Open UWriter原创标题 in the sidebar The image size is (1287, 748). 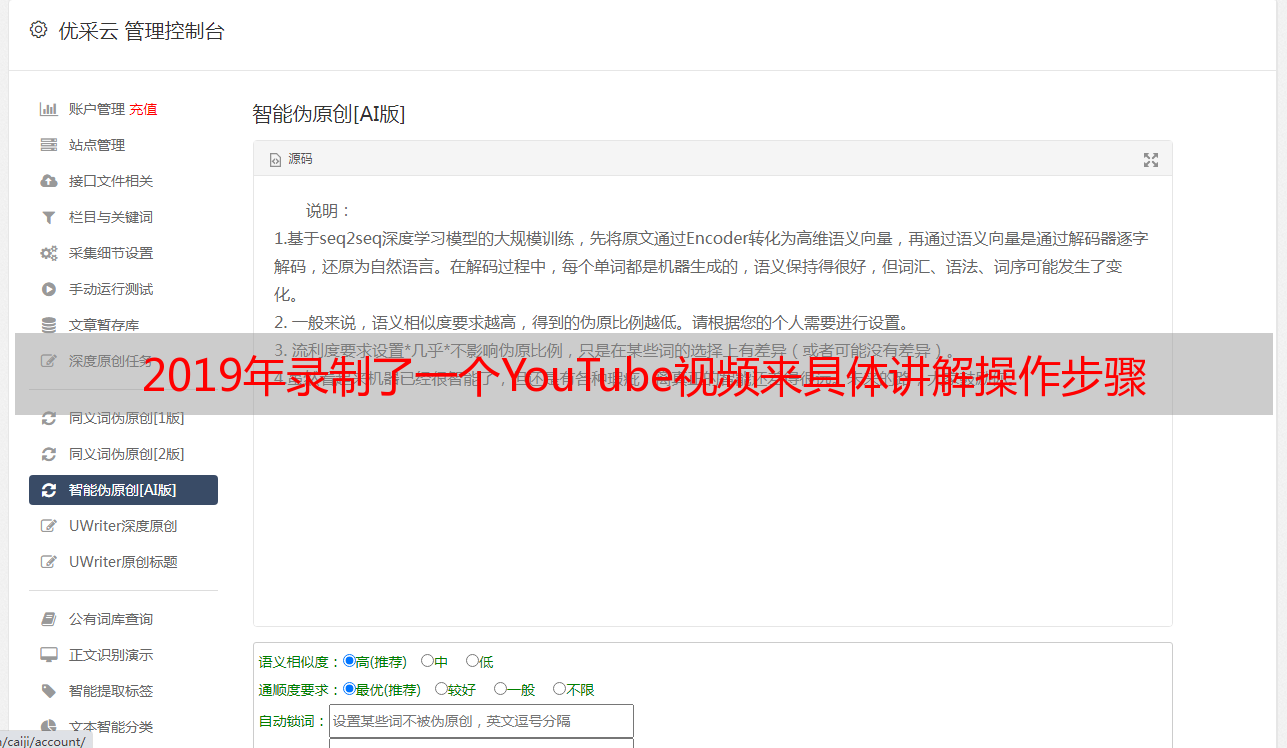pos(123,562)
